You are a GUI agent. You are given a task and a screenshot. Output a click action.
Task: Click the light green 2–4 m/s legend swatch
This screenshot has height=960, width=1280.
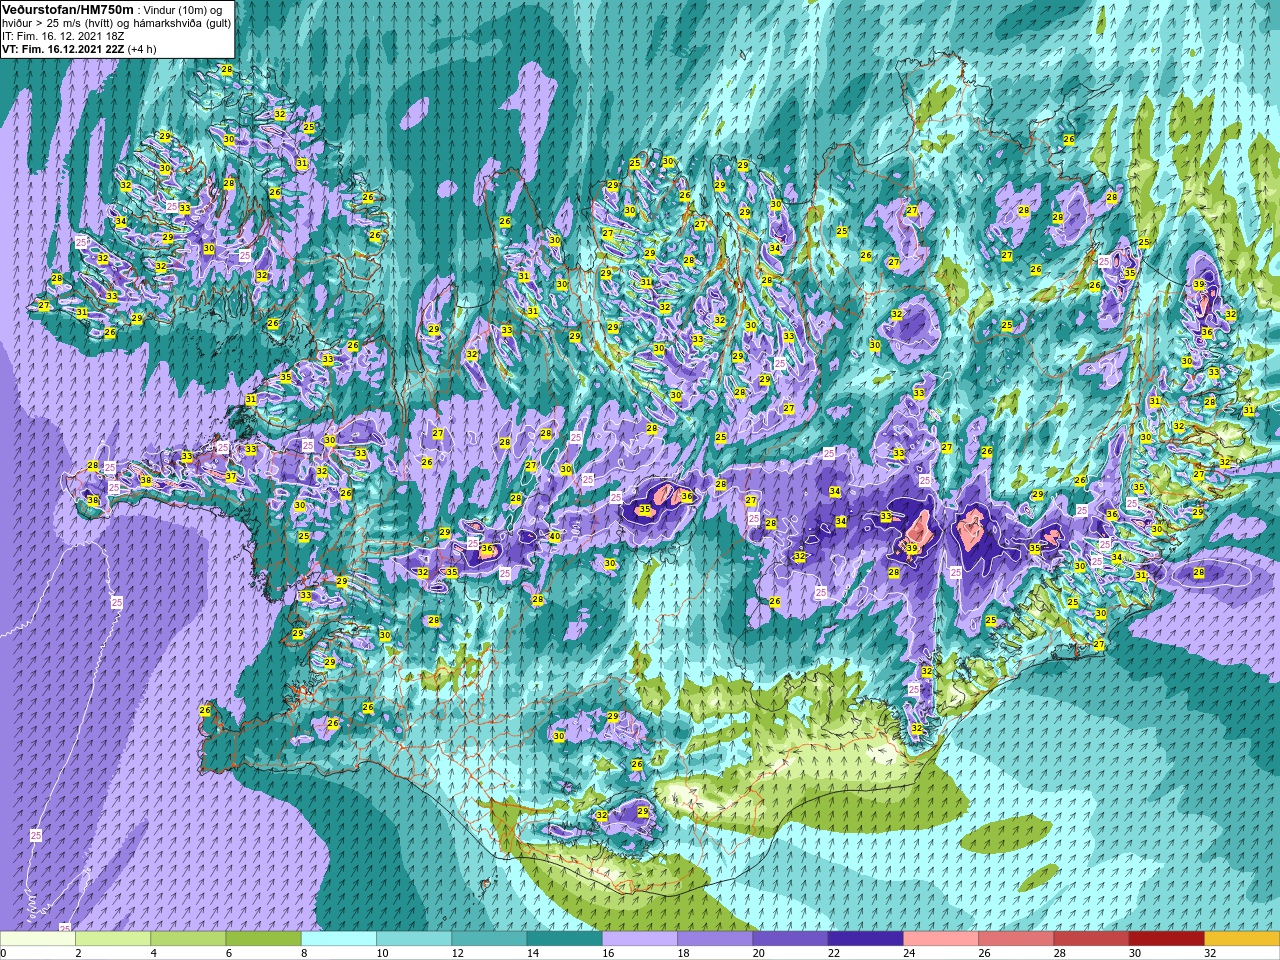point(113,939)
